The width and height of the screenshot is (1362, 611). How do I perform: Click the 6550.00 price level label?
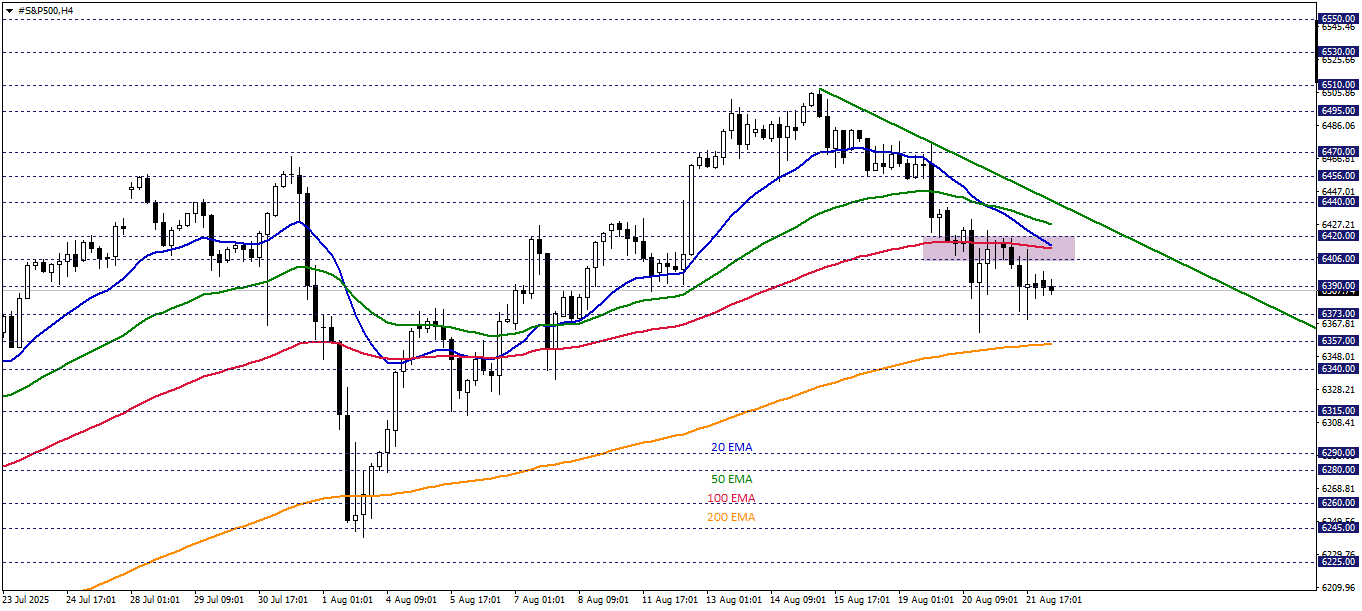[x=1338, y=19]
